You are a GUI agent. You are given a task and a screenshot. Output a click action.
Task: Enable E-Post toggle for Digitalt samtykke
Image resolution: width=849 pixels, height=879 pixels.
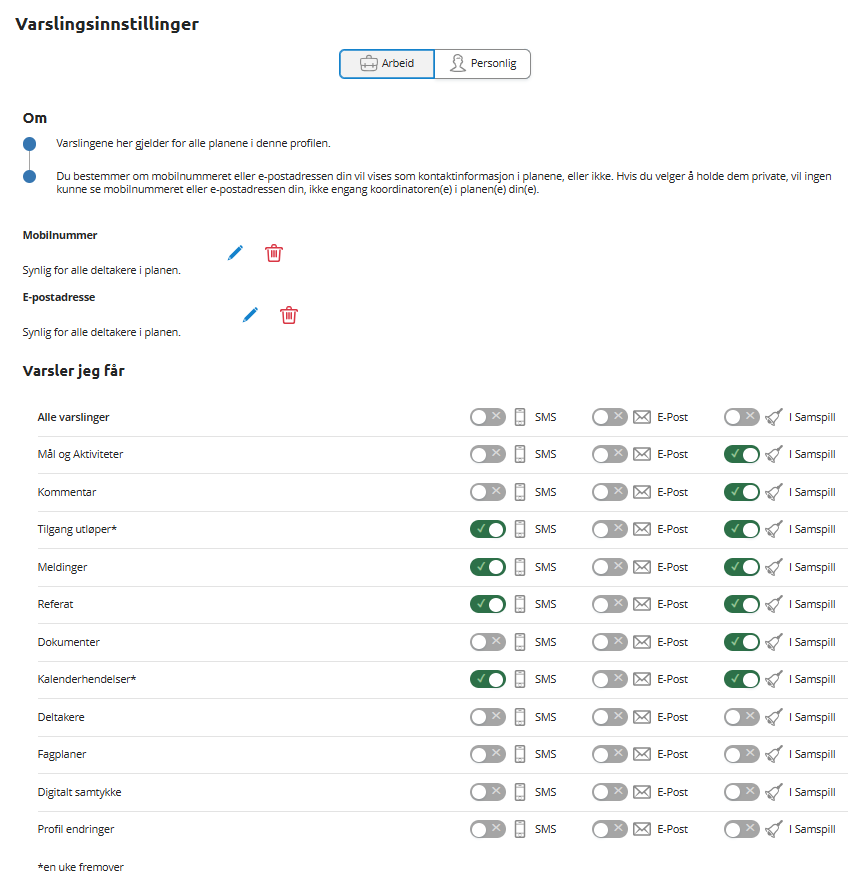pyautogui.click(x=610, y=792)
